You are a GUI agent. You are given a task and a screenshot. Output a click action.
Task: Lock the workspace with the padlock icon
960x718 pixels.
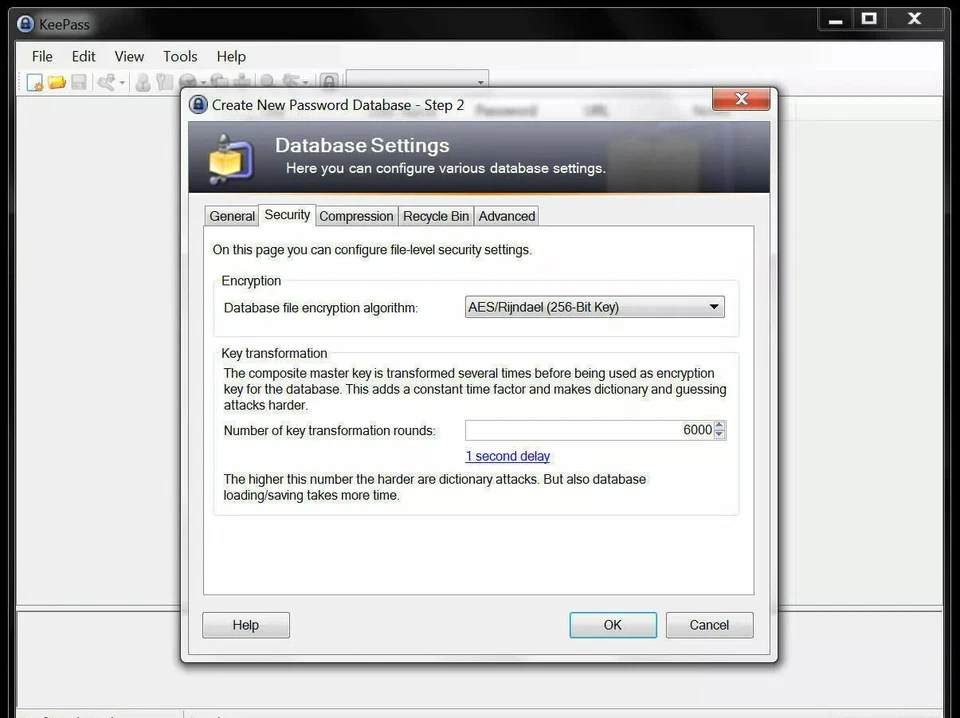(330, 81)
